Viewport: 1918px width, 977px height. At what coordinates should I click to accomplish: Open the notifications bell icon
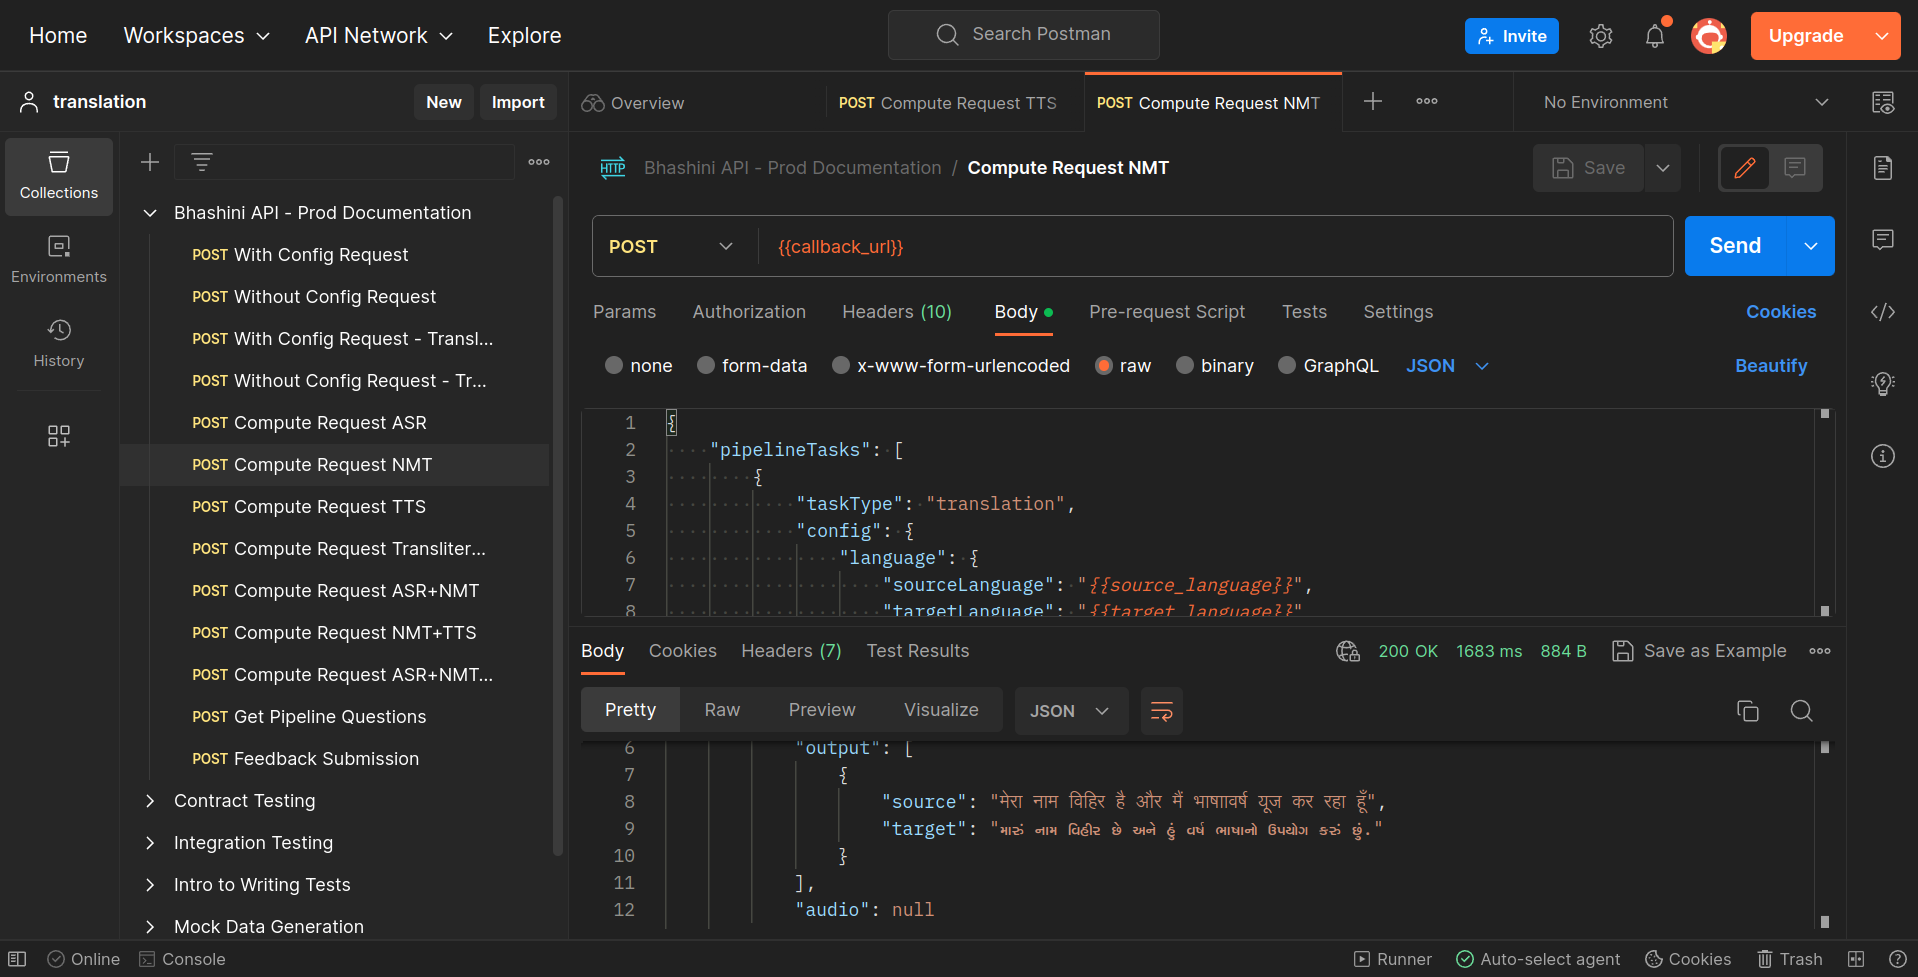[x=1655, y=37]
